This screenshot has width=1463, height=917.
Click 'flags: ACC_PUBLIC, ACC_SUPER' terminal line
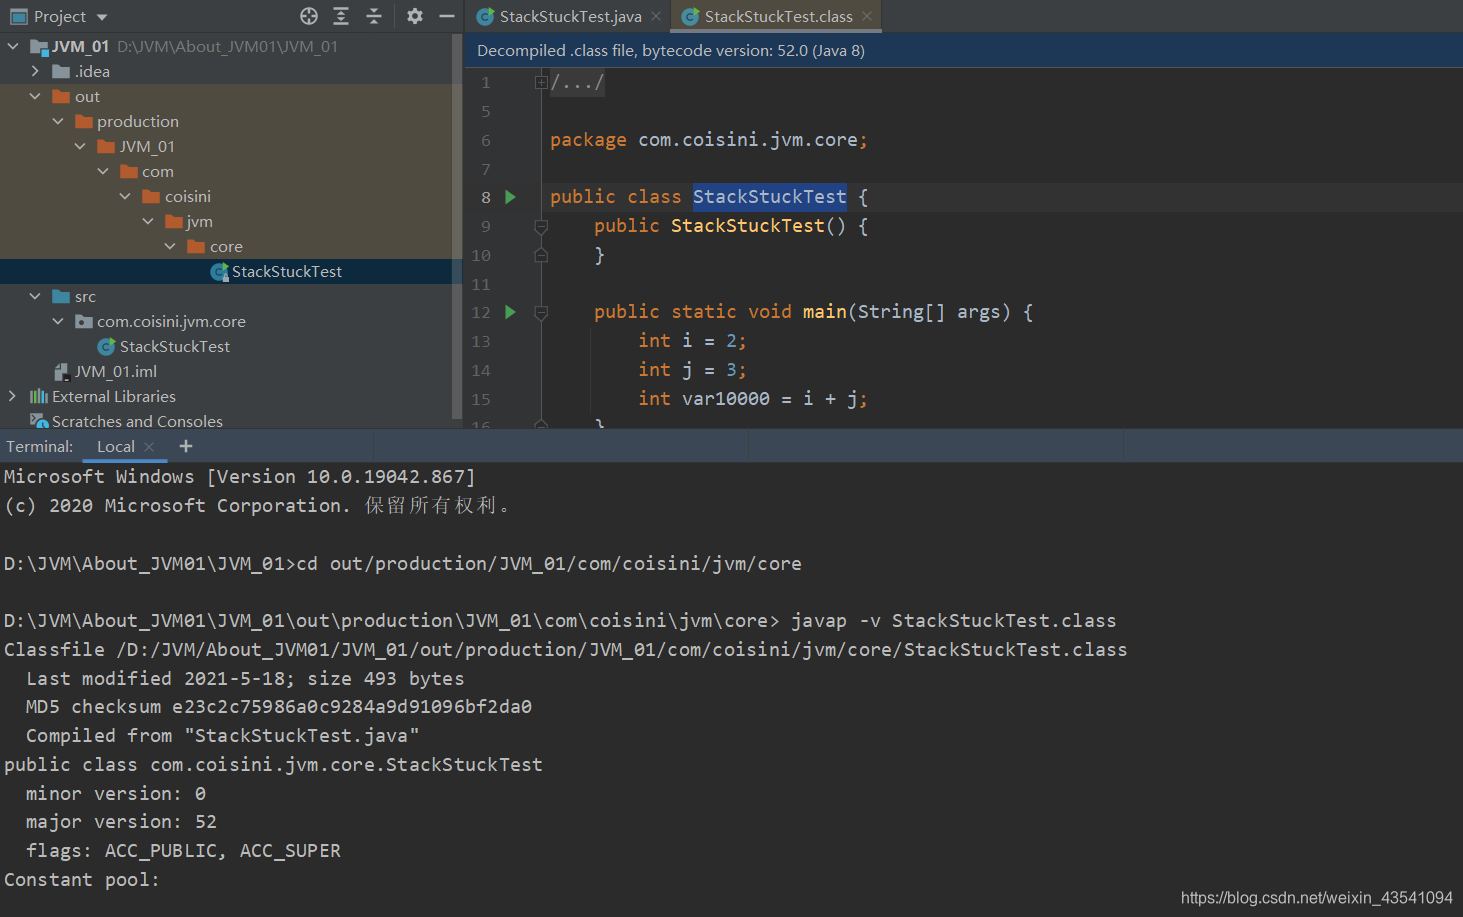click(x=183, y=851)
